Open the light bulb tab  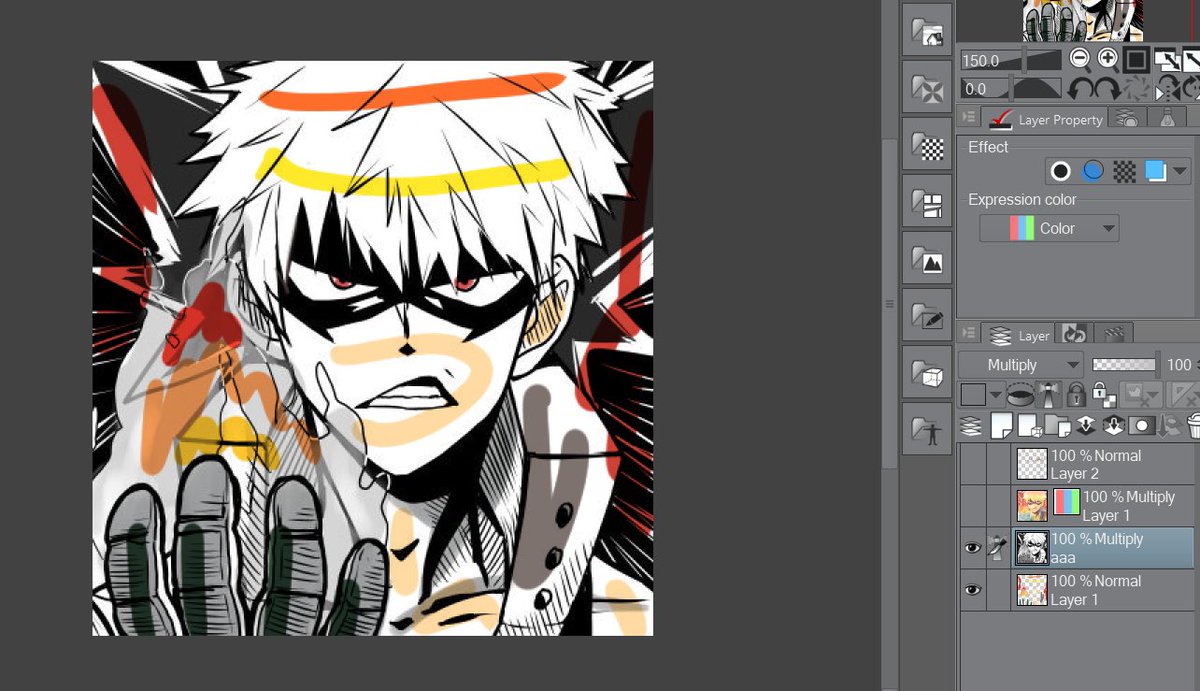1166,119
